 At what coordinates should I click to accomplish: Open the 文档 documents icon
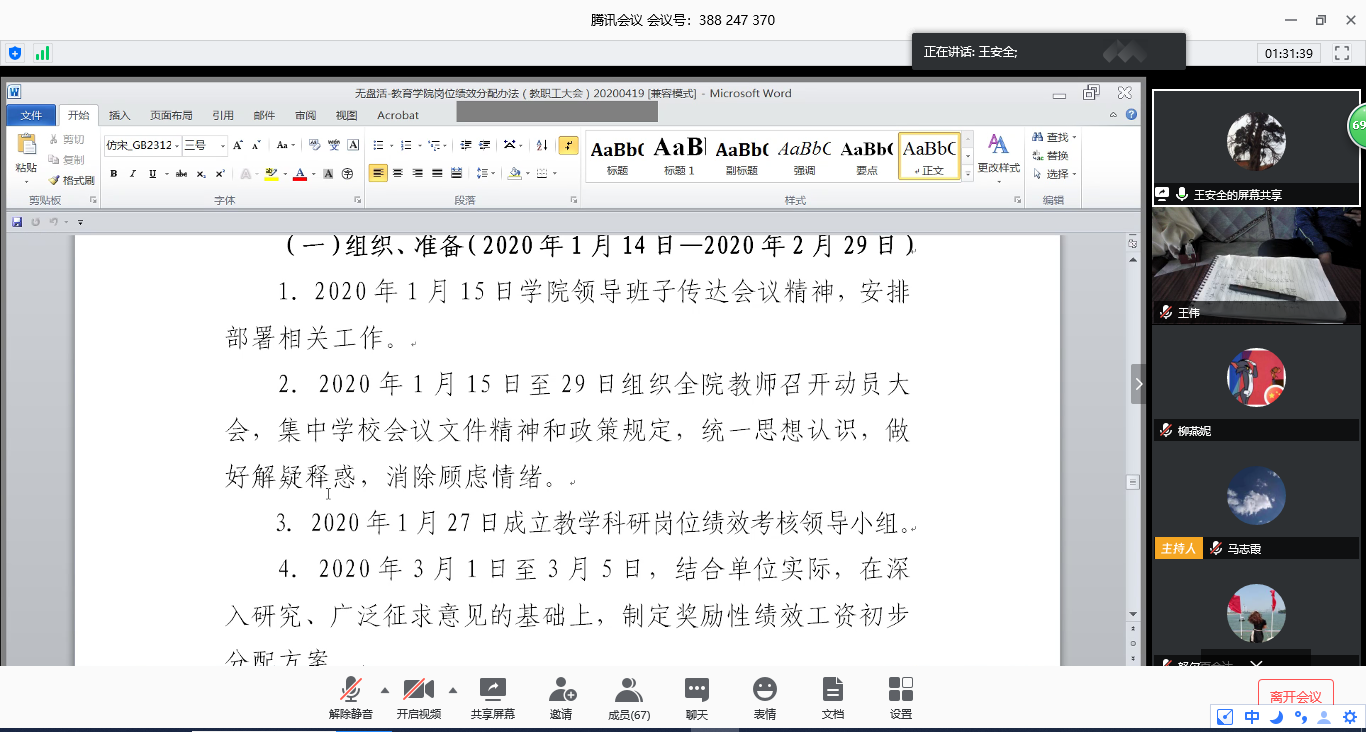click(832, 691)
